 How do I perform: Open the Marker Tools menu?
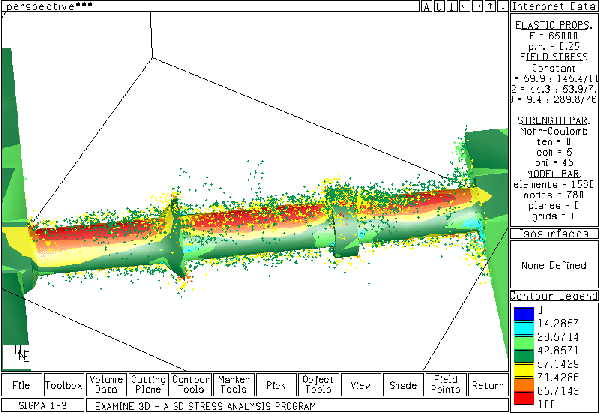(233, 385)
